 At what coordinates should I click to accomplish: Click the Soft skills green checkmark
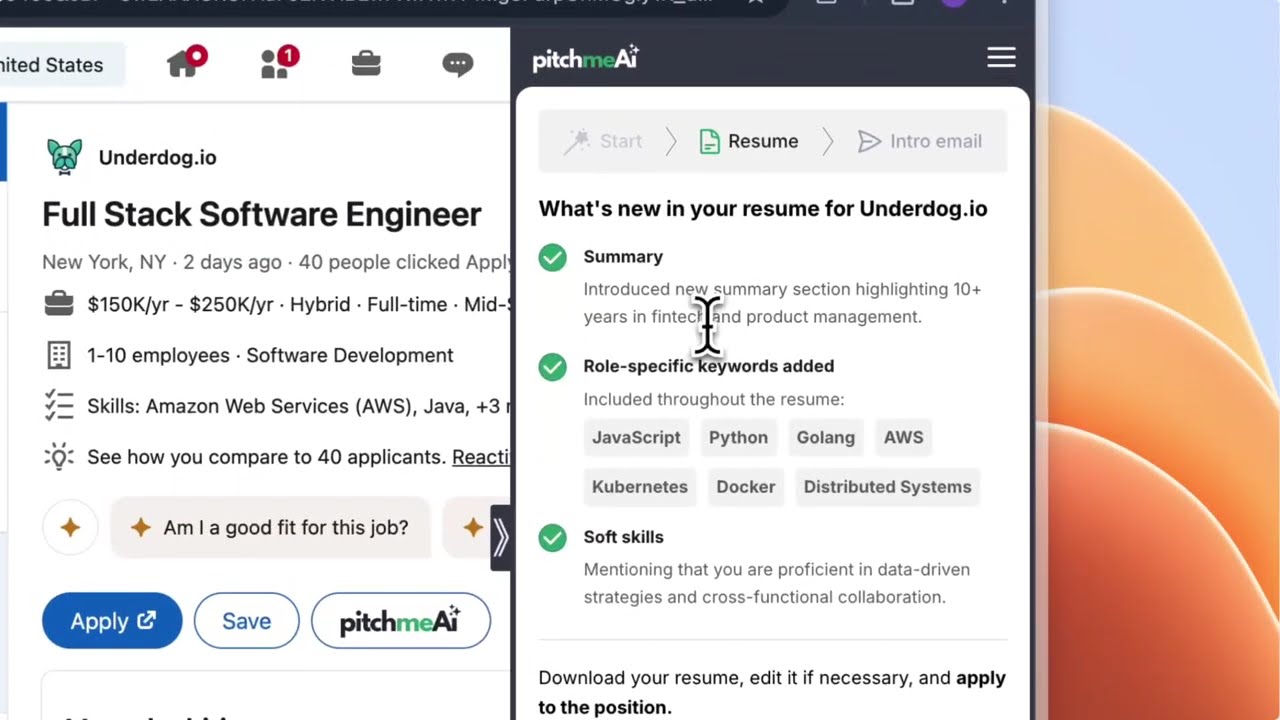pos(552,538)
